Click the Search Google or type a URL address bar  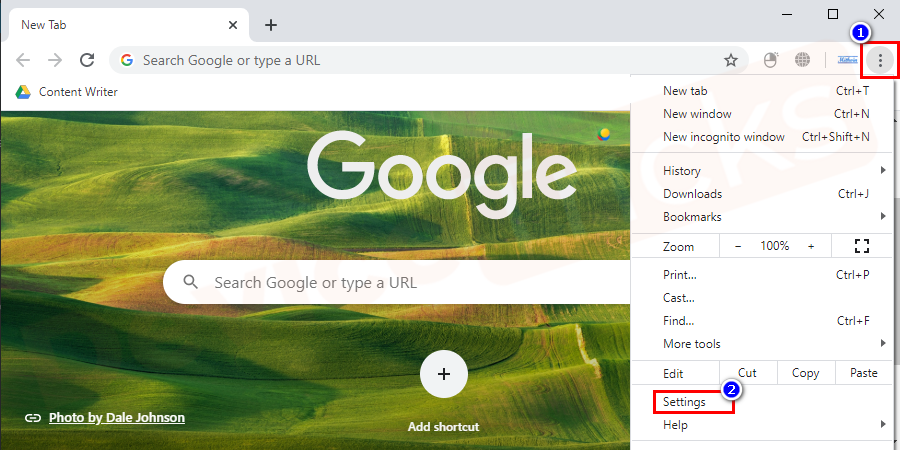pyautogui.click(x=428, y=60)
